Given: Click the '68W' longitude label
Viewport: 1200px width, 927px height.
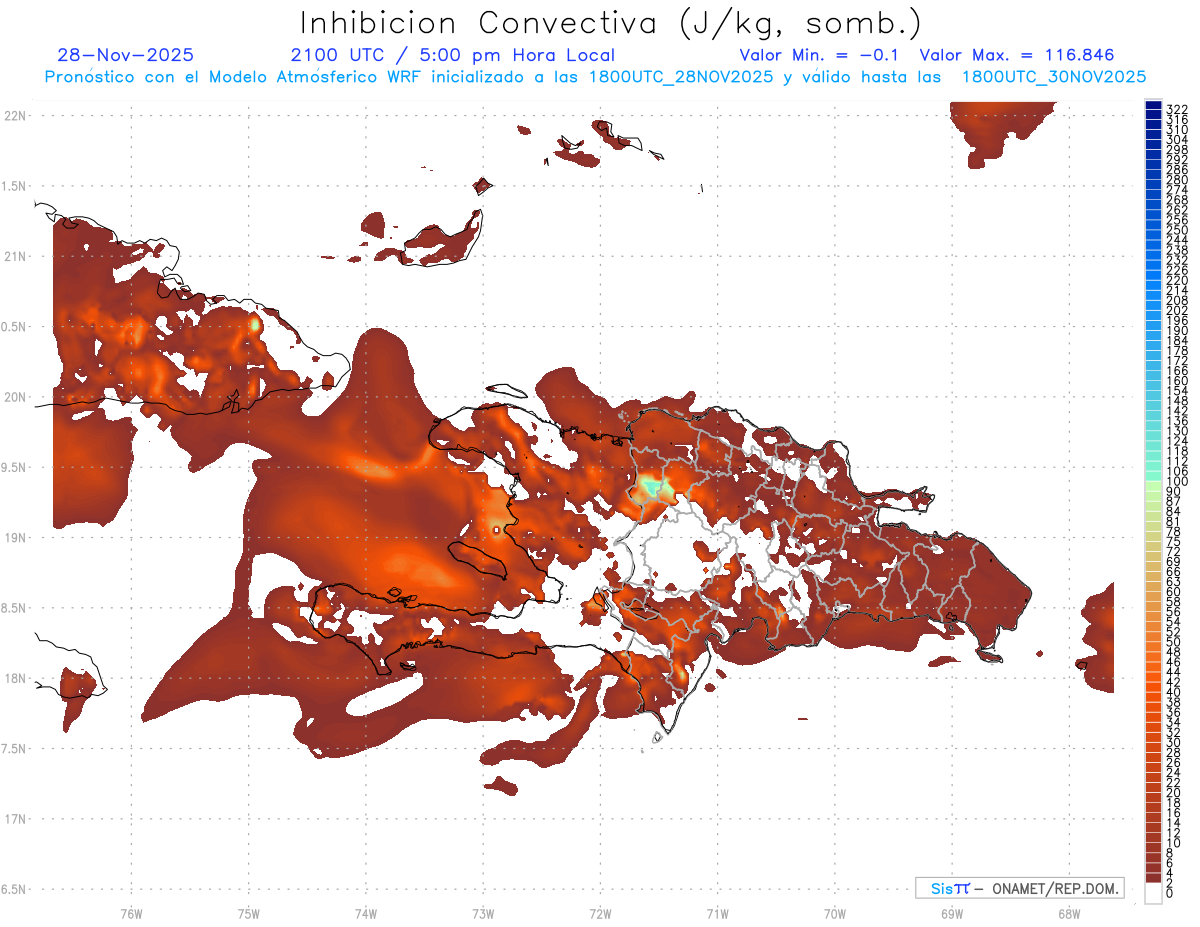Looking at the screenshot, I should (1069, 913).
